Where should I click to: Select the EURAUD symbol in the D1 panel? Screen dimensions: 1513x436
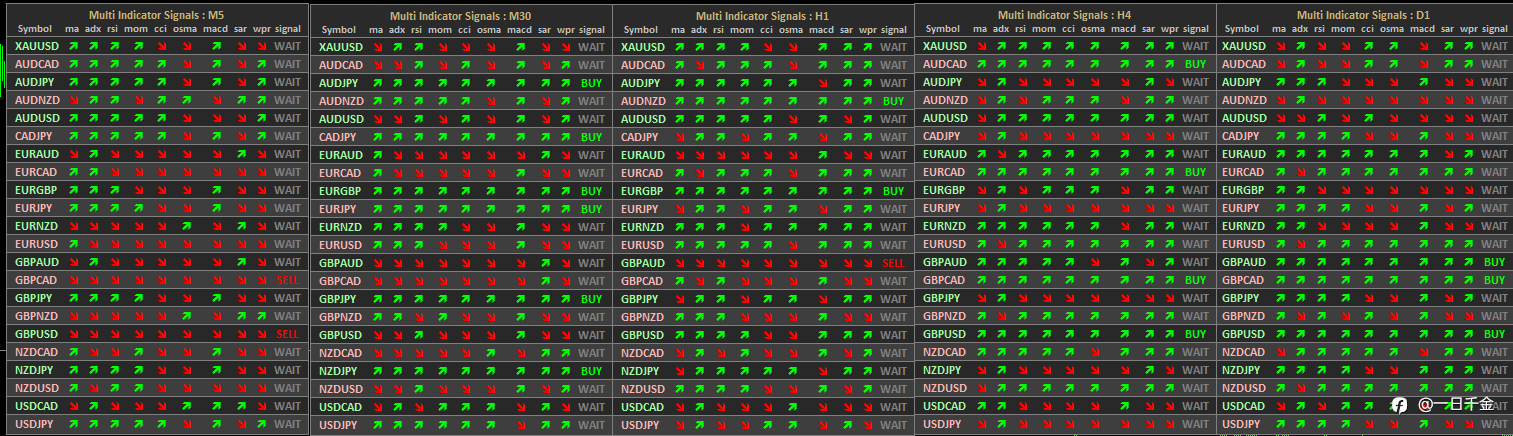(x=1243, y=154)
